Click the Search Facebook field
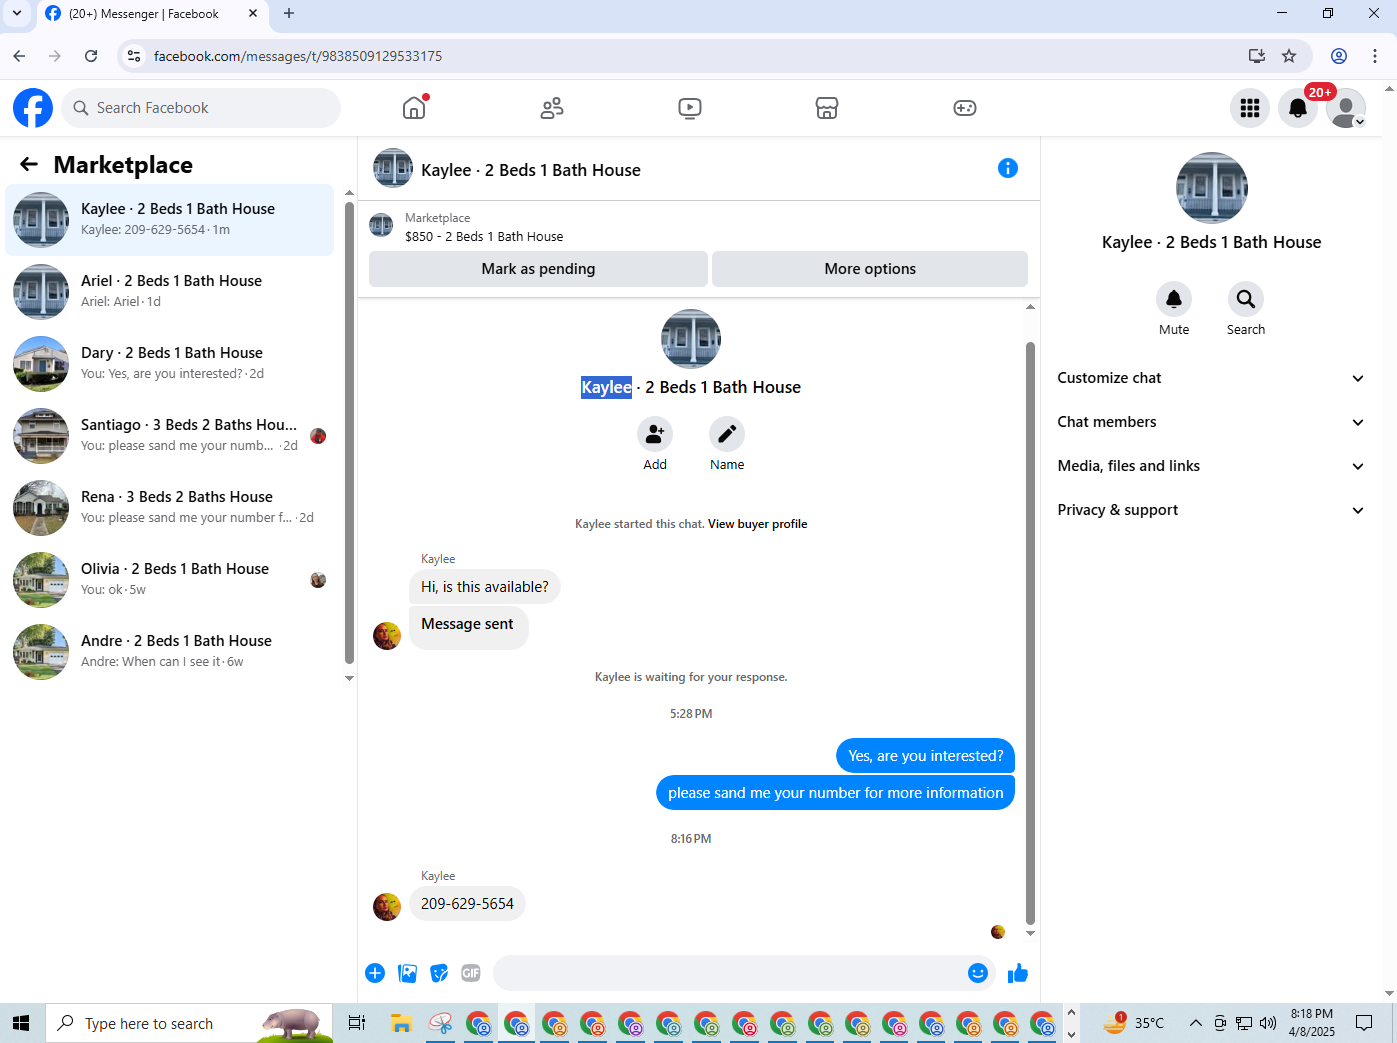Screen dimensions: 1397x1043 201,108
